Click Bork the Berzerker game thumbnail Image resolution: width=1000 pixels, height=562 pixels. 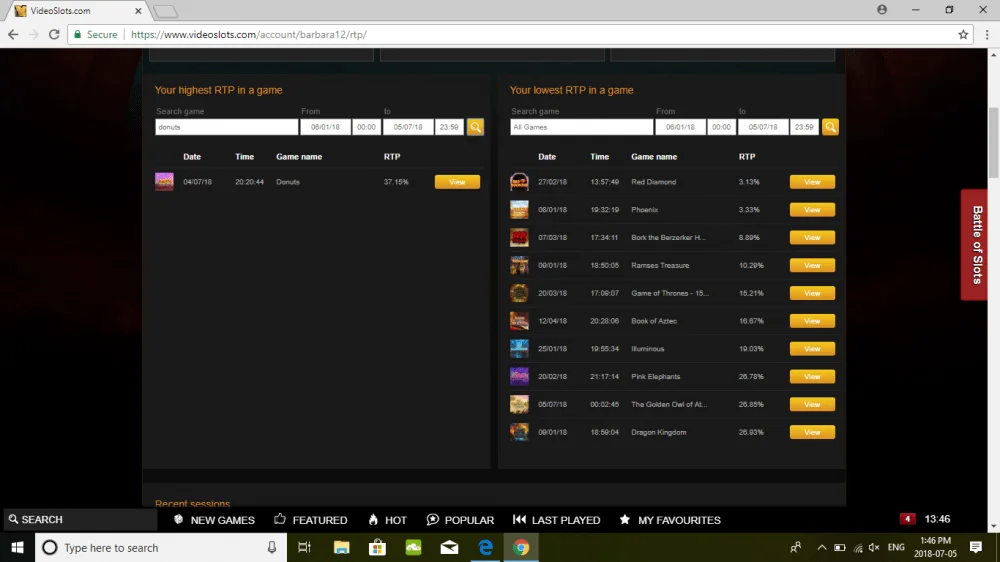click(x=519, y=237)
